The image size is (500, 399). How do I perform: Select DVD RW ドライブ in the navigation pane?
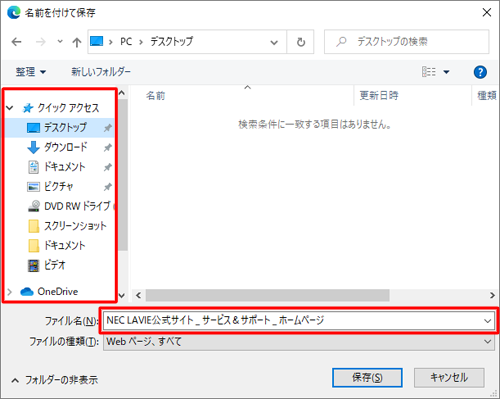click(x=77, y=206)
